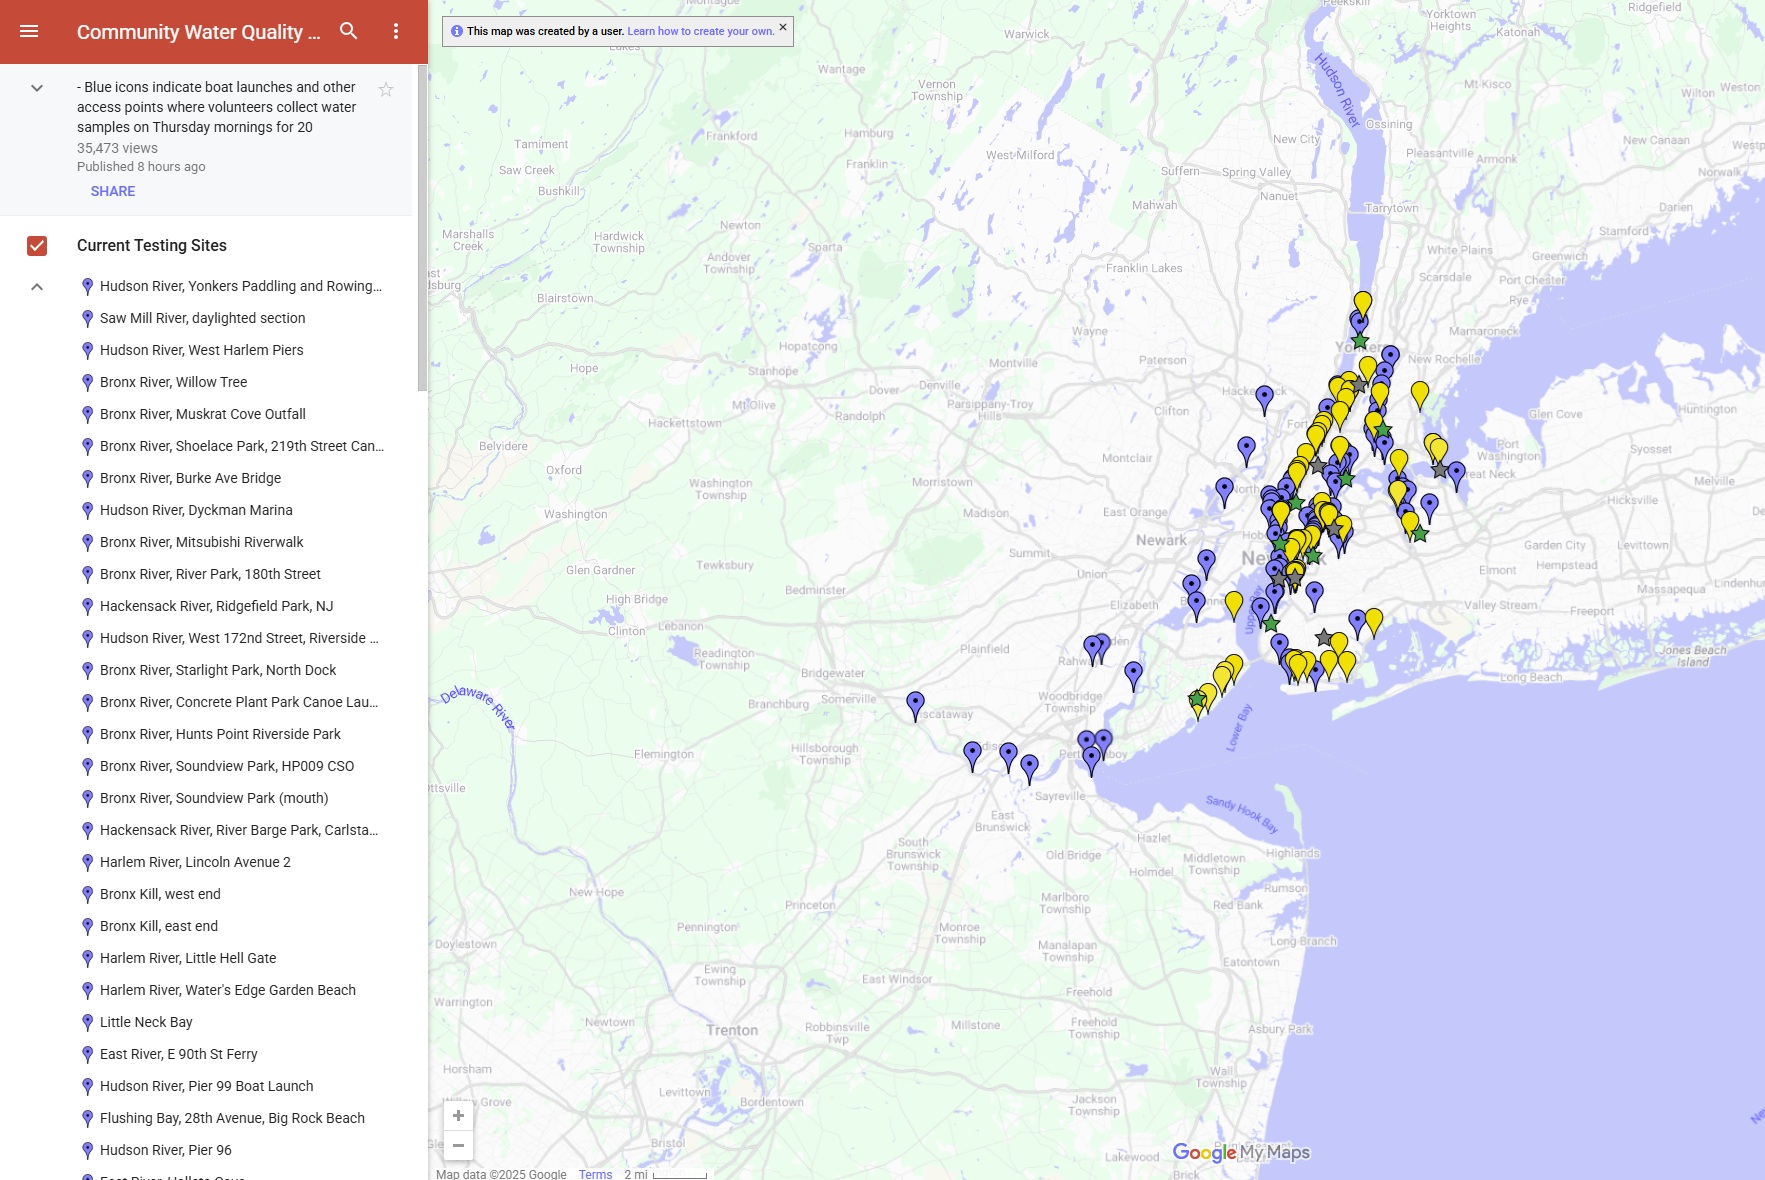Select East River, E 90th St Ferry
The height and width of the screenshot is (1180, 1765).
[x=179, y=1054]
